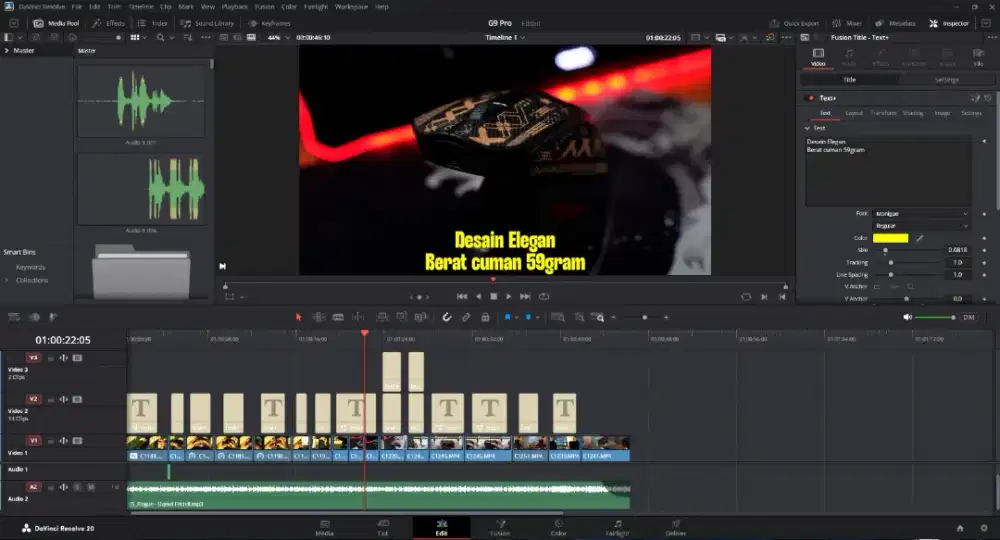Screen dimensions: 1000x540
Task: Open the timeline view options icon
Action: (13, 317)
